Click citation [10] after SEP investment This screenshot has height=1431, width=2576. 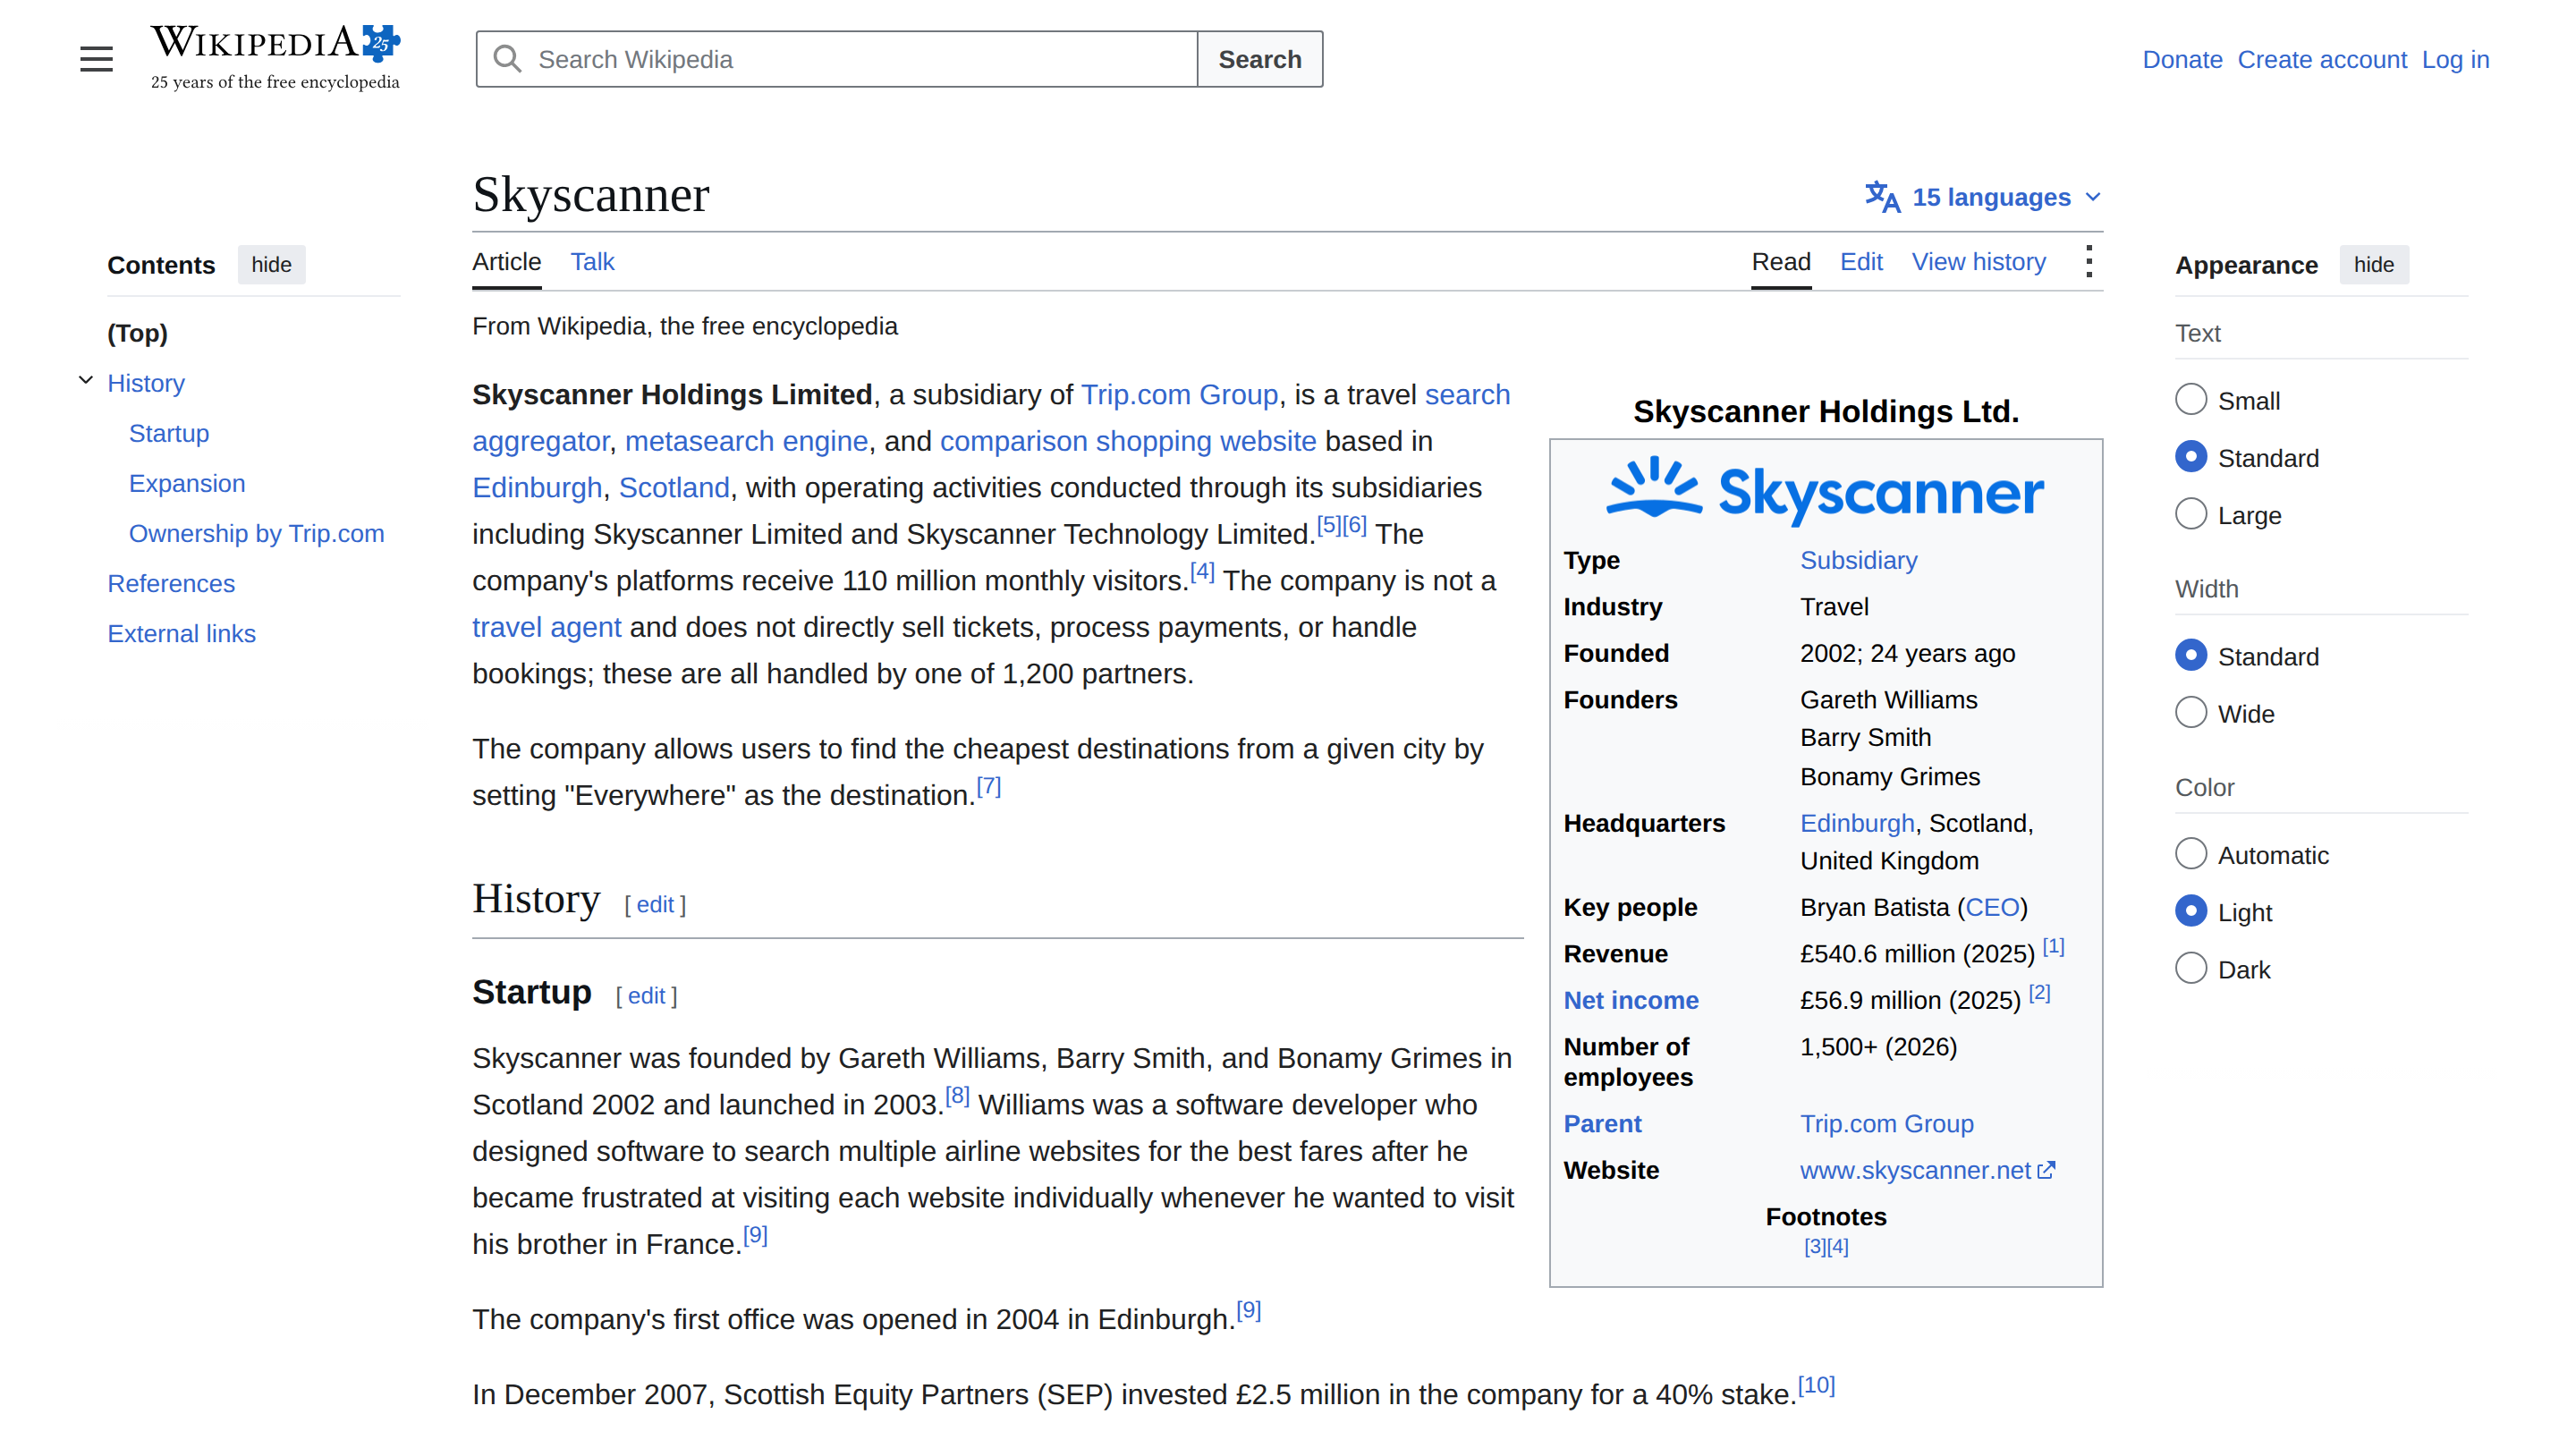(1816, 1385)
